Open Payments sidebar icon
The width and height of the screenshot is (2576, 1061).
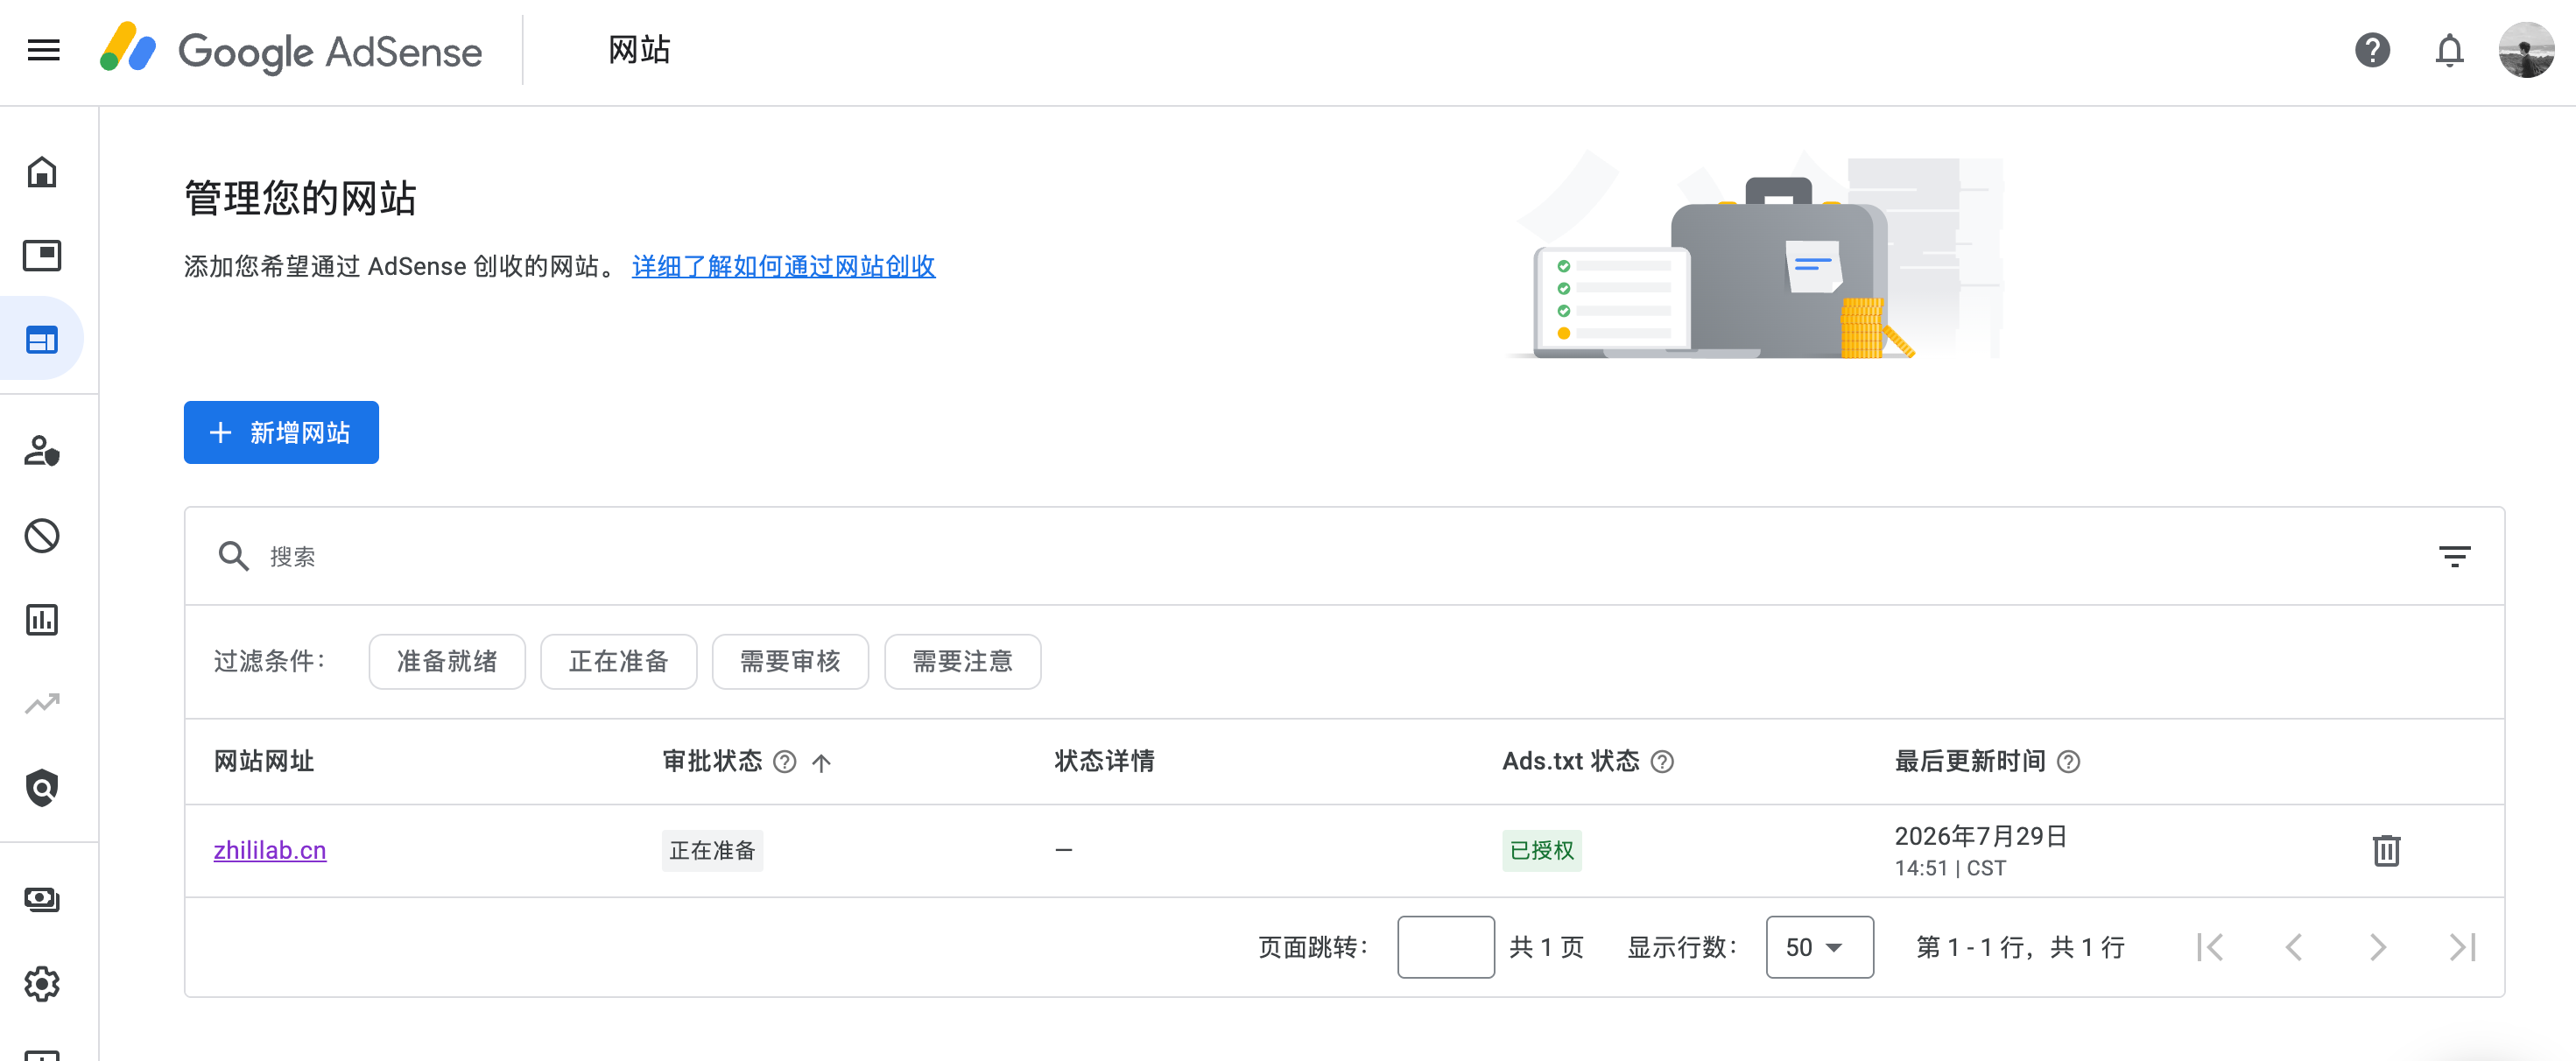(42, 899)
